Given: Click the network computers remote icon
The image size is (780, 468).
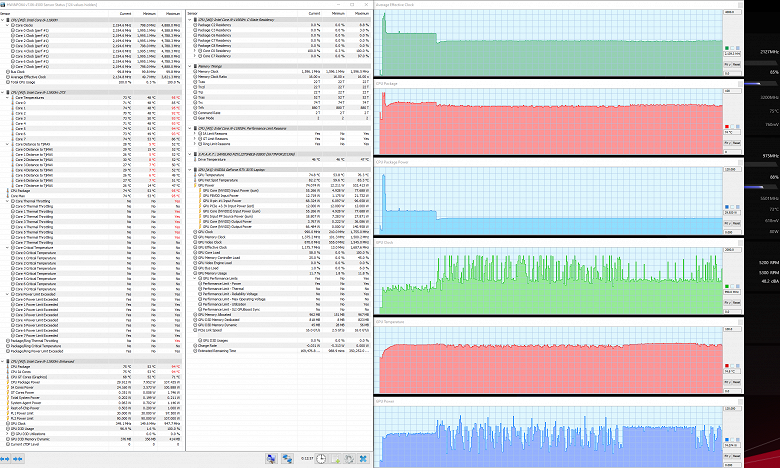Looking at the screenshot, I should tap(288, 459).
